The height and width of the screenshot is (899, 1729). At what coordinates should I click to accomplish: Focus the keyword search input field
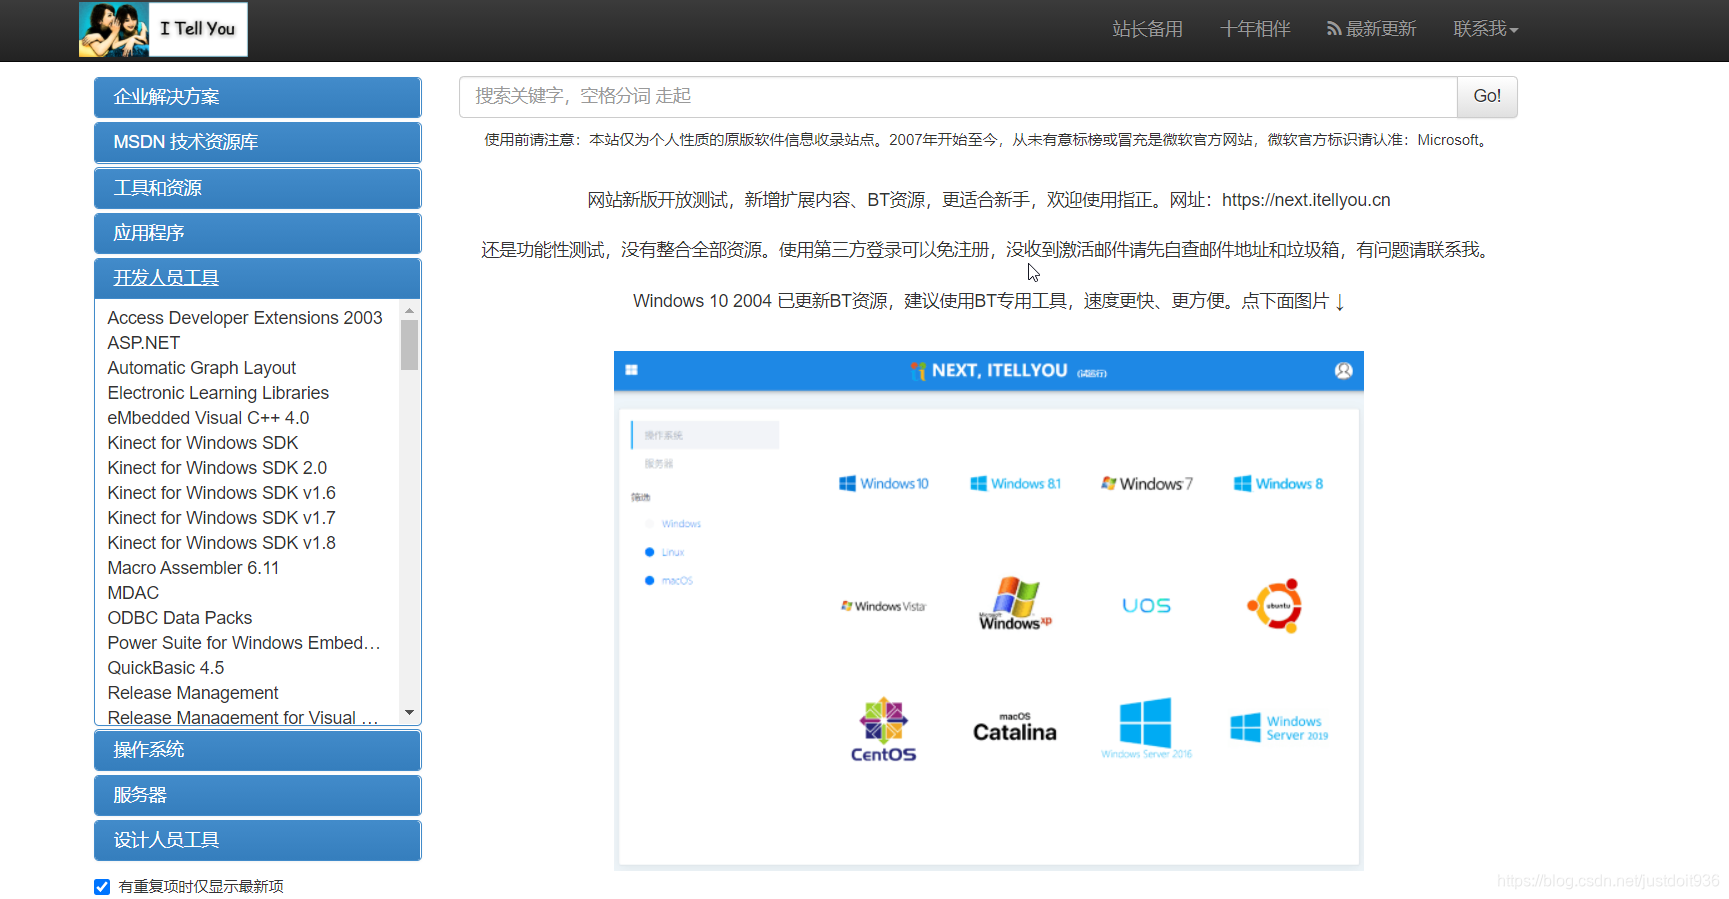point(958,96)
